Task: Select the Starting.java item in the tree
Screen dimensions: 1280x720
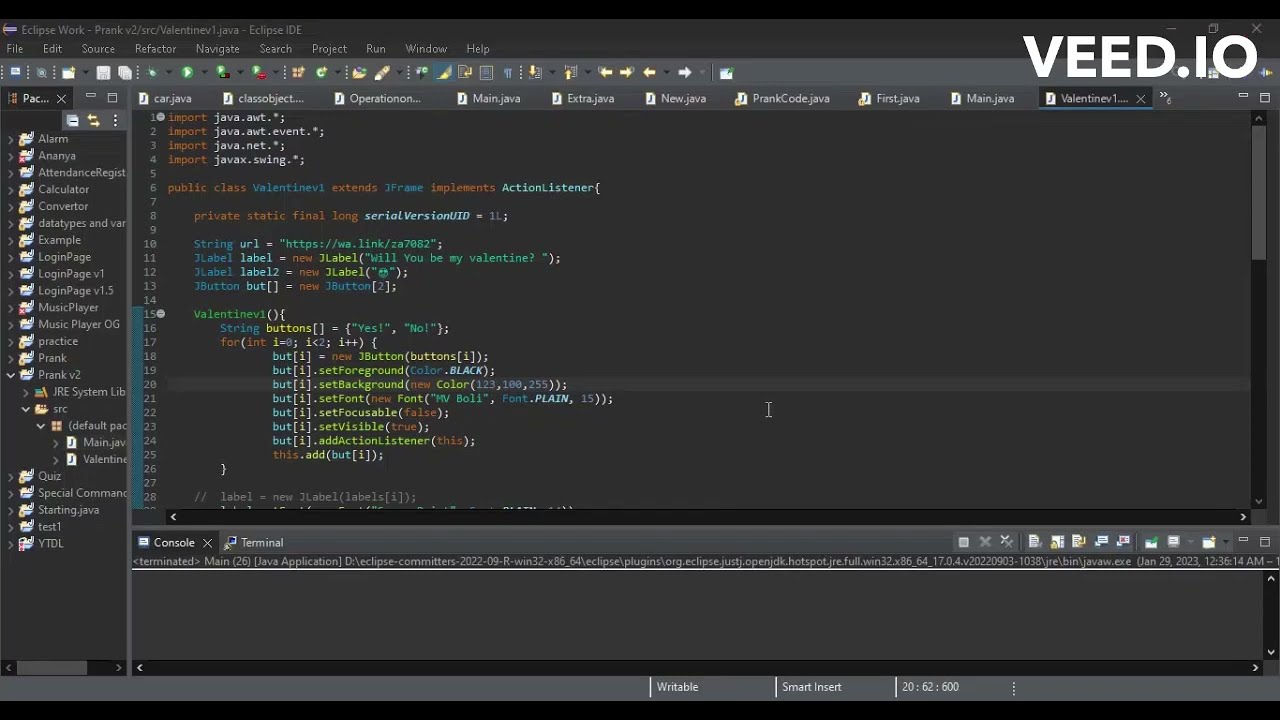Action: click(68, 510)
